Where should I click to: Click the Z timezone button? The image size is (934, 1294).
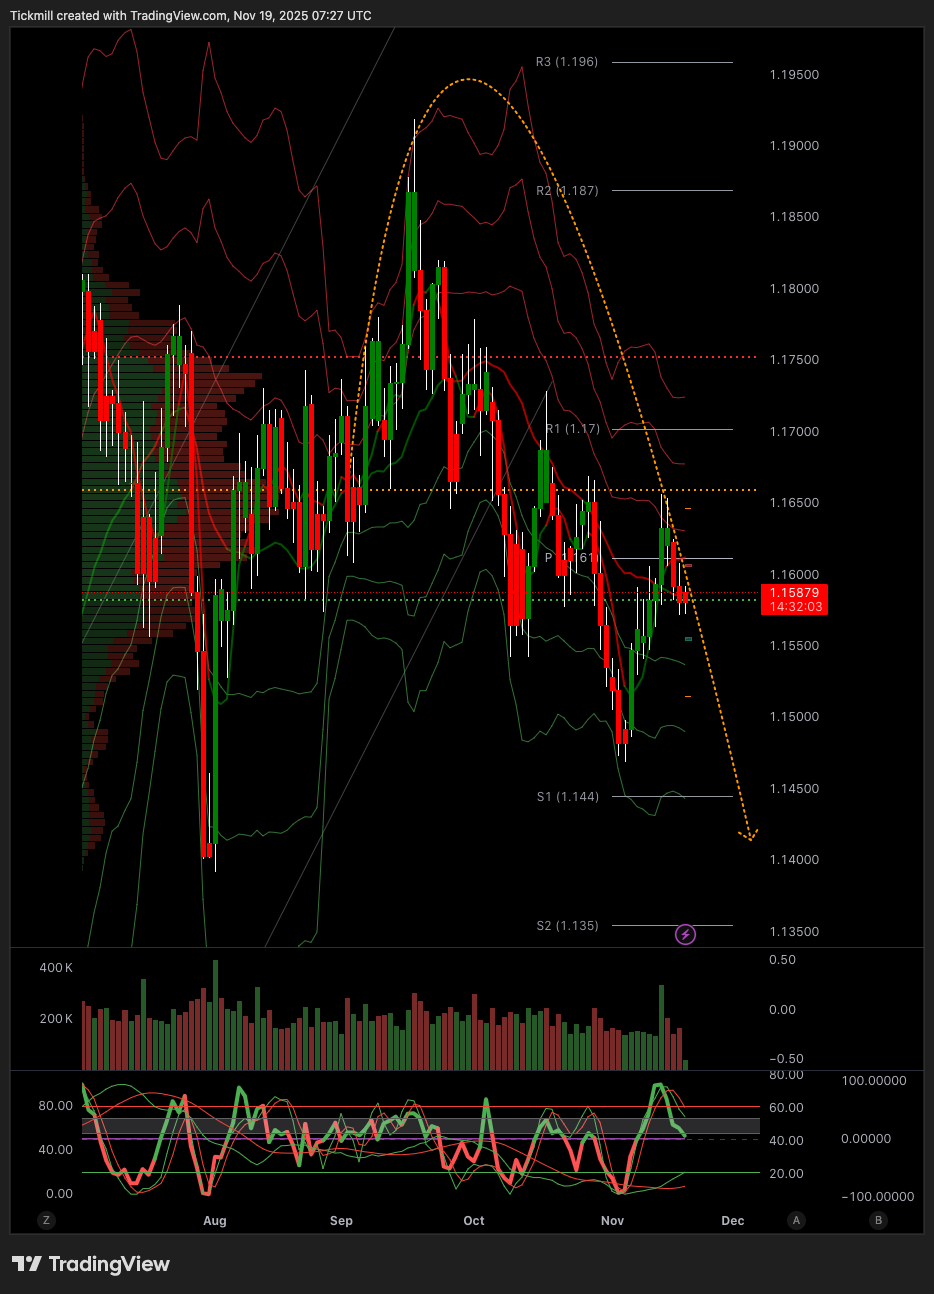[45, 1220]
